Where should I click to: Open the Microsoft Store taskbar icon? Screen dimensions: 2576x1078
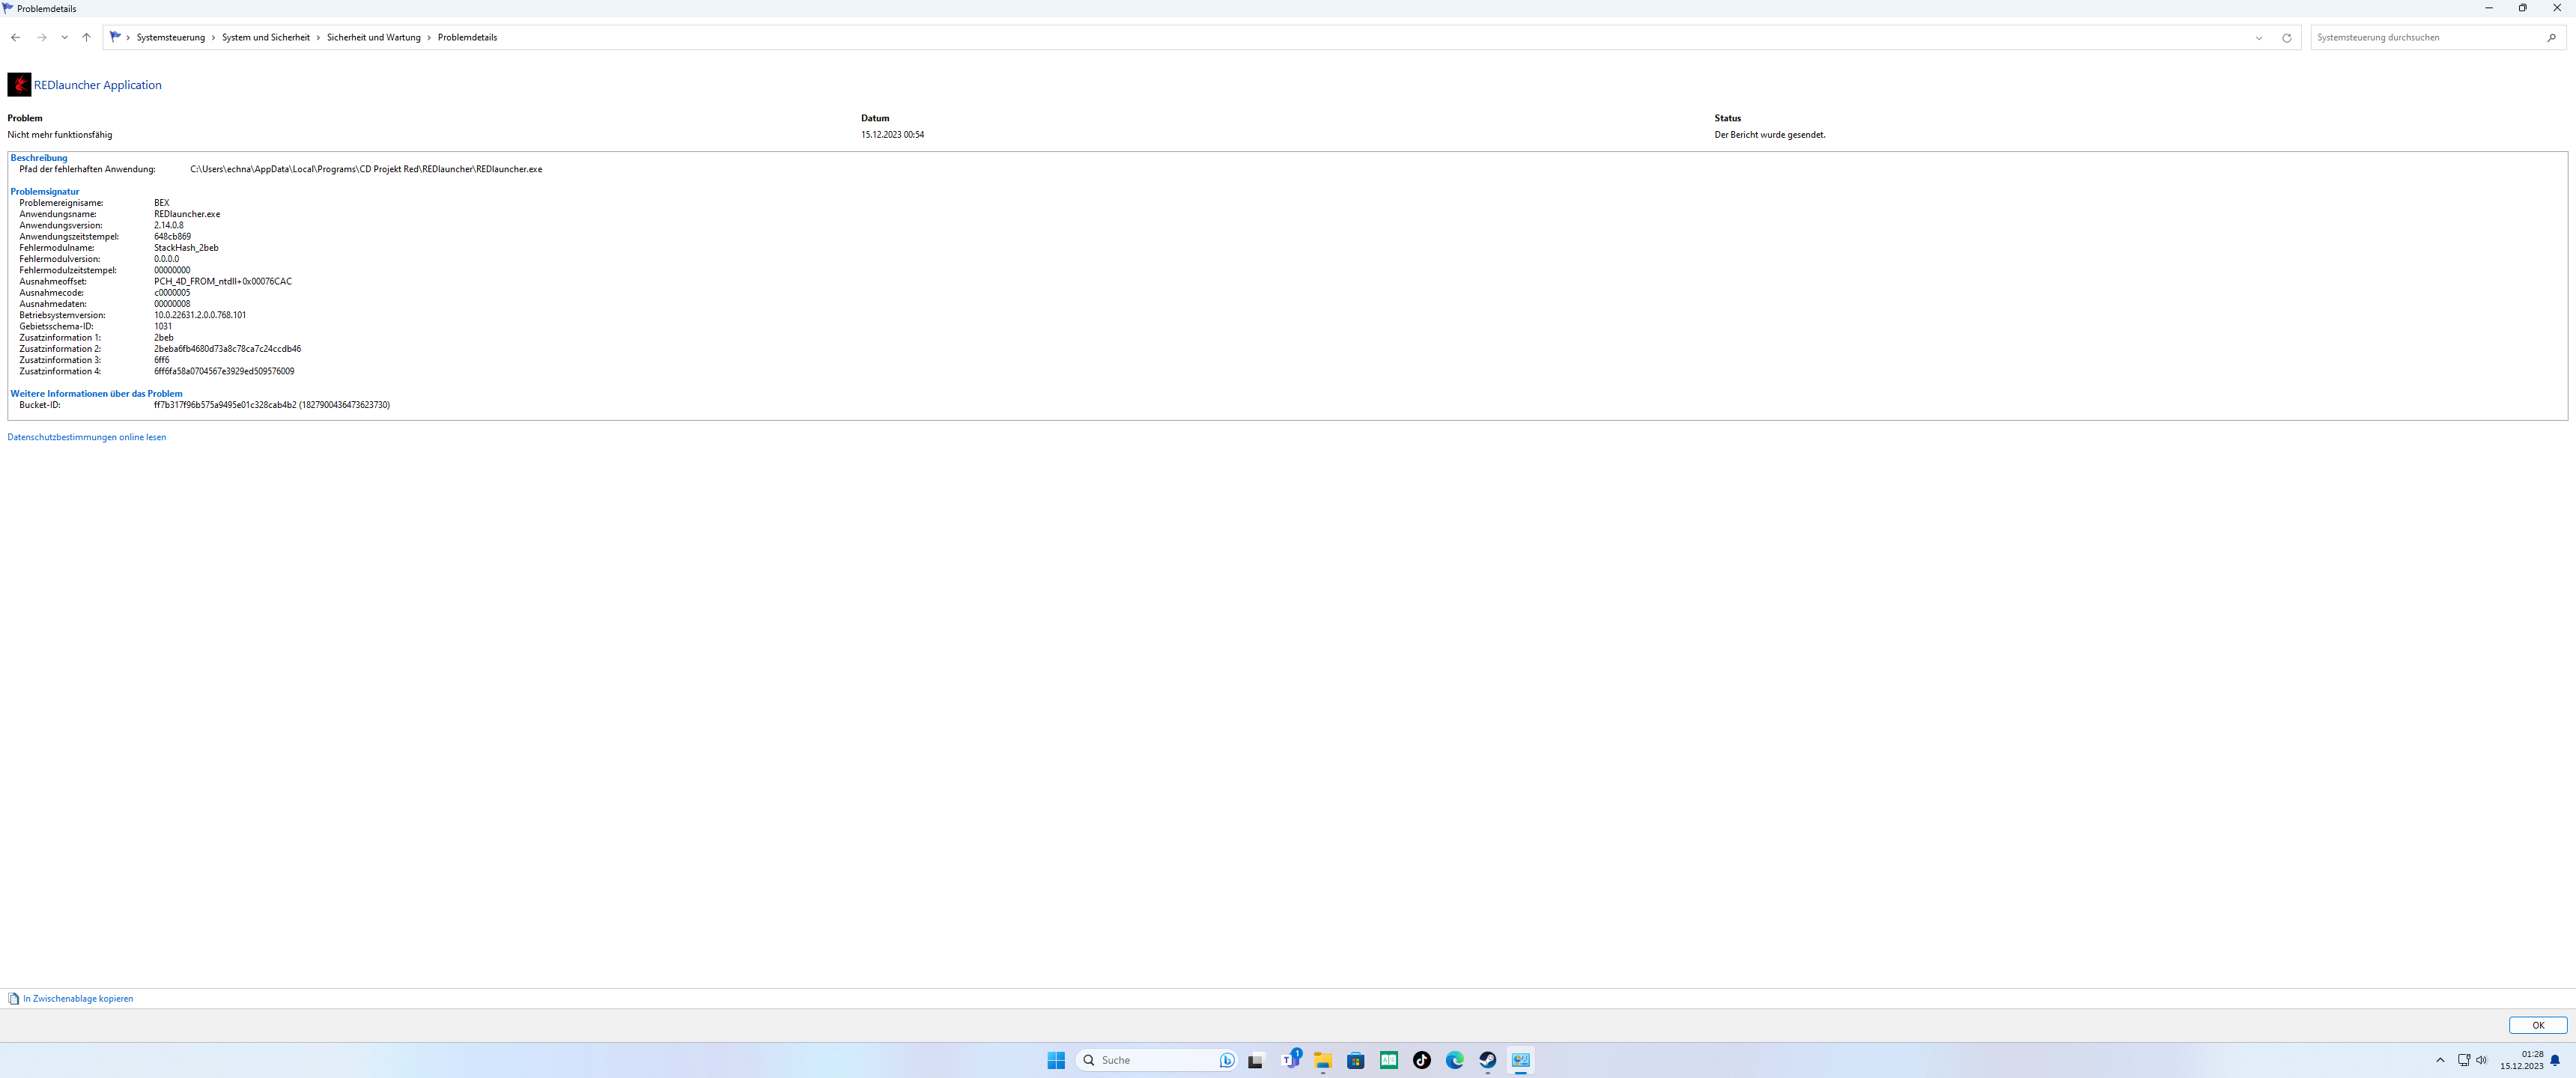(x=1355, y=1060)
